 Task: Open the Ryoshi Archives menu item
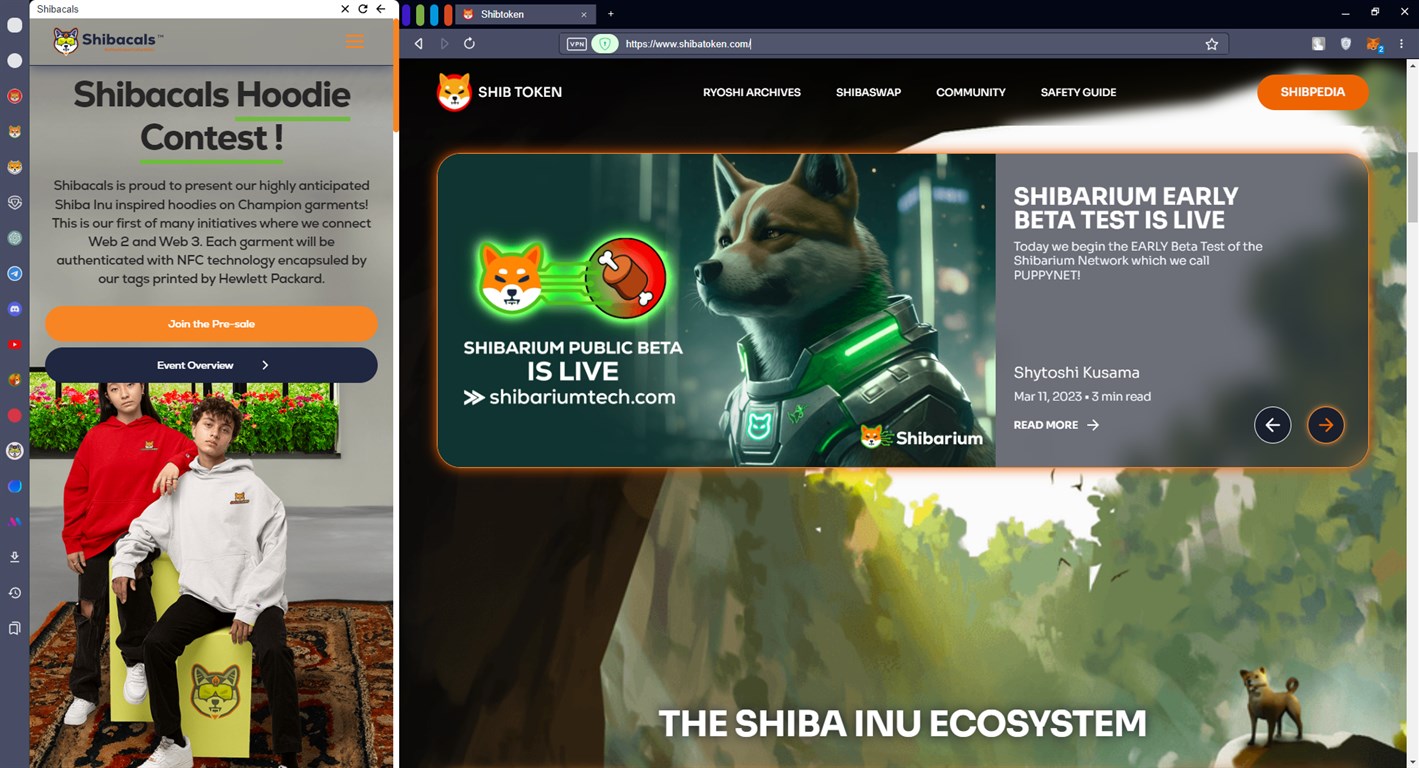(x=751, y=92)
